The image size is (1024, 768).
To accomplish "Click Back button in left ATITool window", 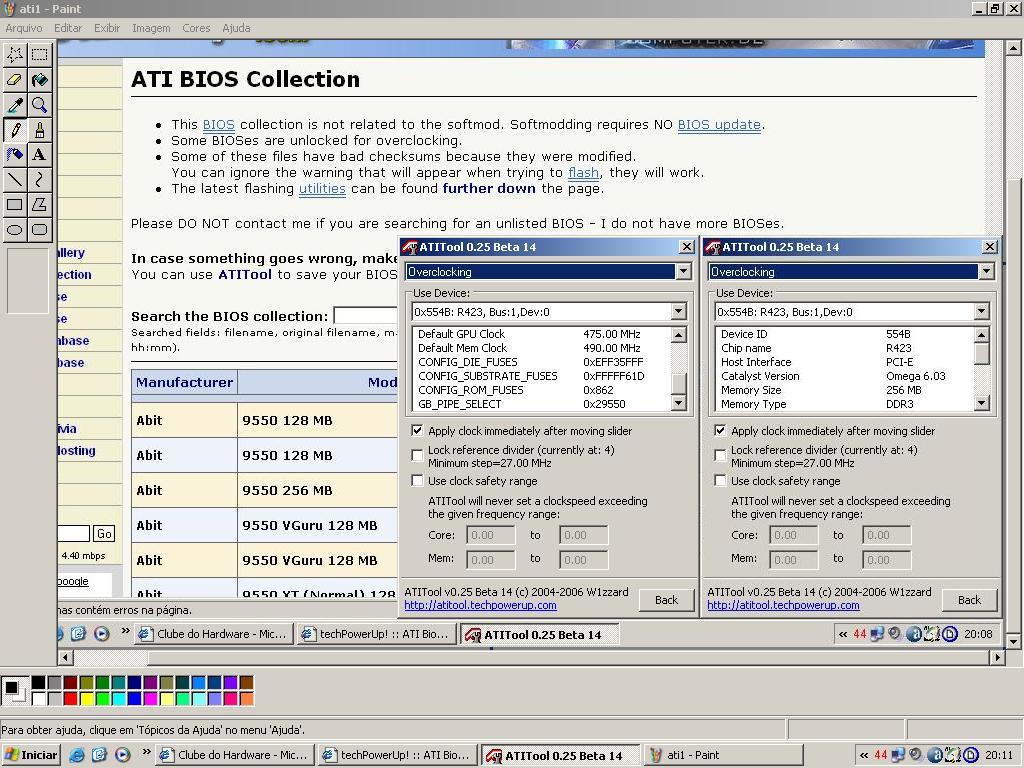I will click(x=666, y=600).
